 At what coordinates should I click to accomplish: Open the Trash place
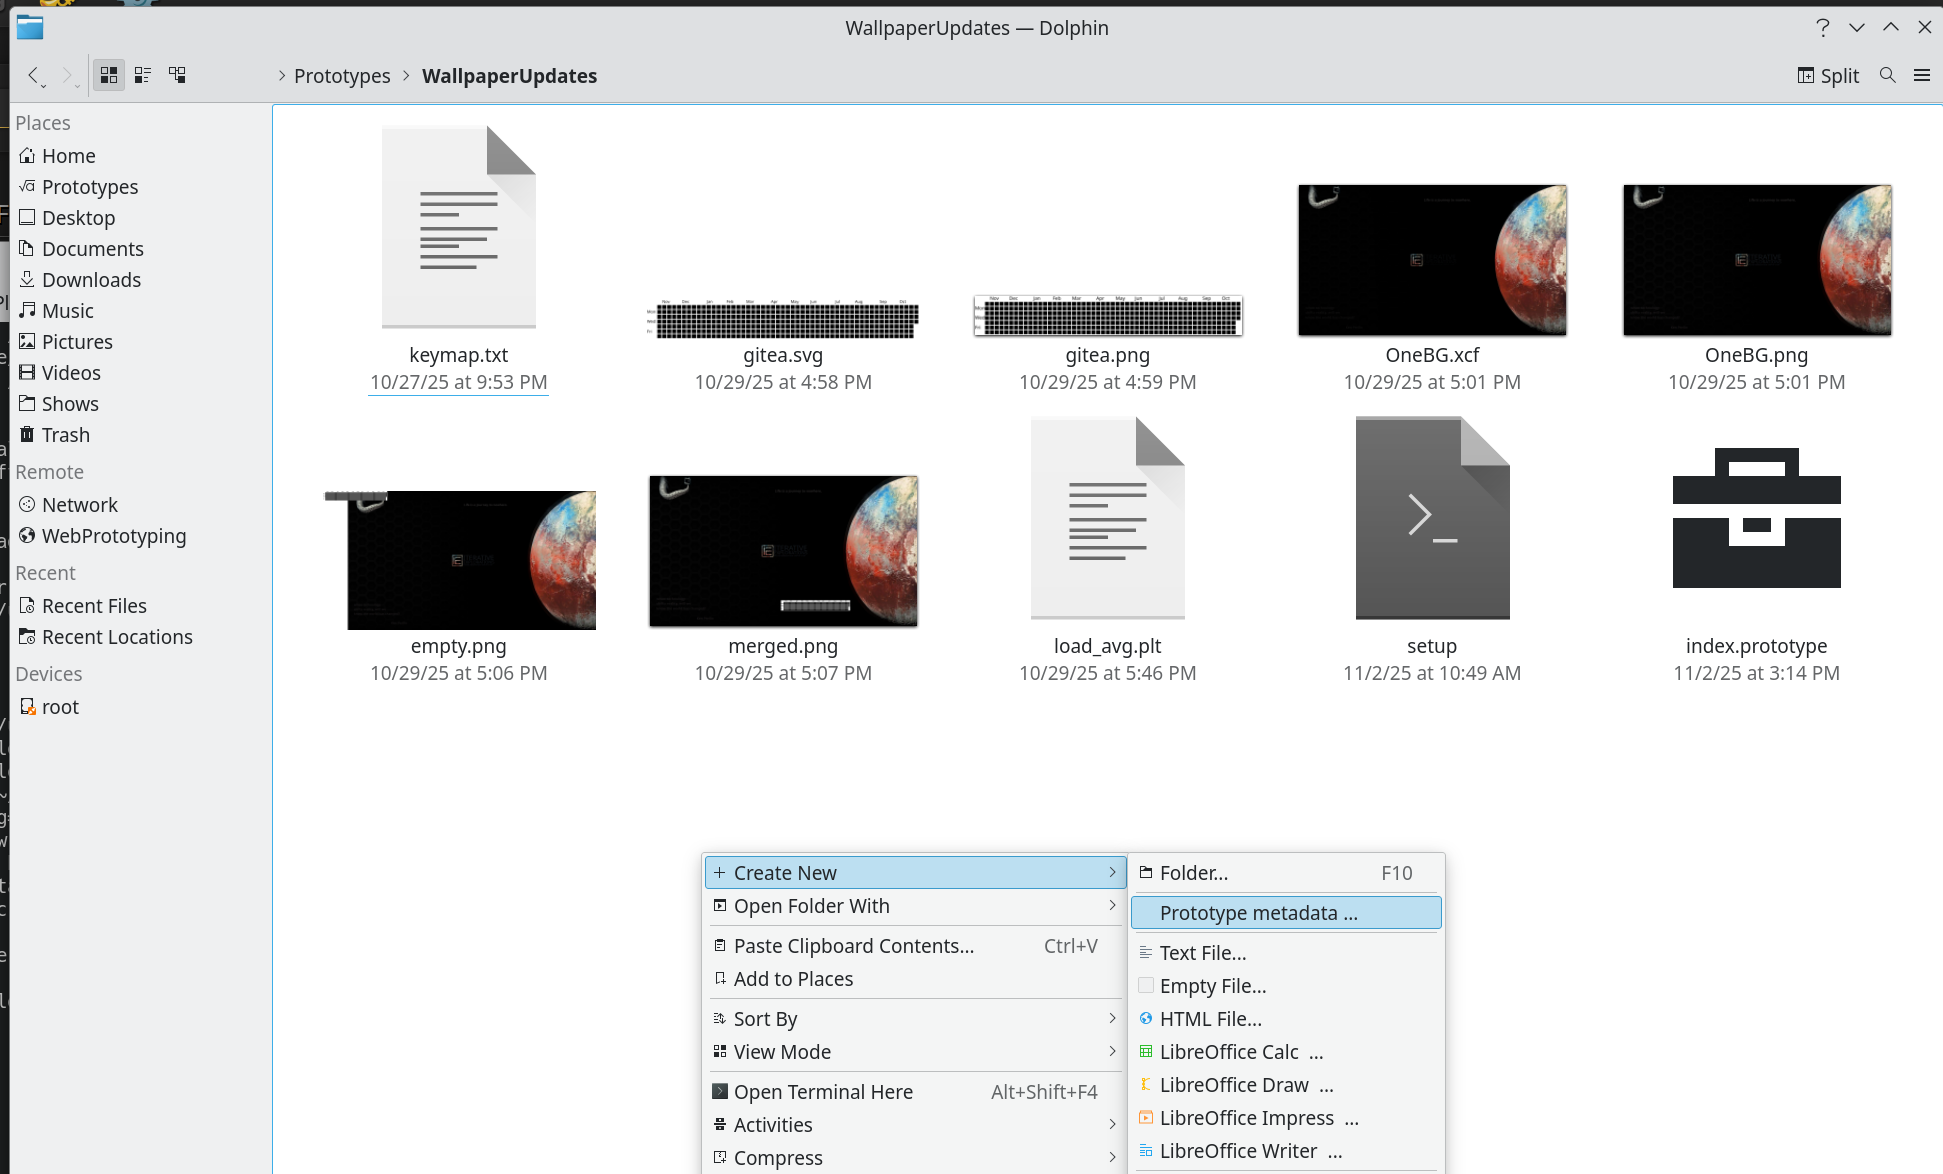pyautogui.click(x=66, y=435)
